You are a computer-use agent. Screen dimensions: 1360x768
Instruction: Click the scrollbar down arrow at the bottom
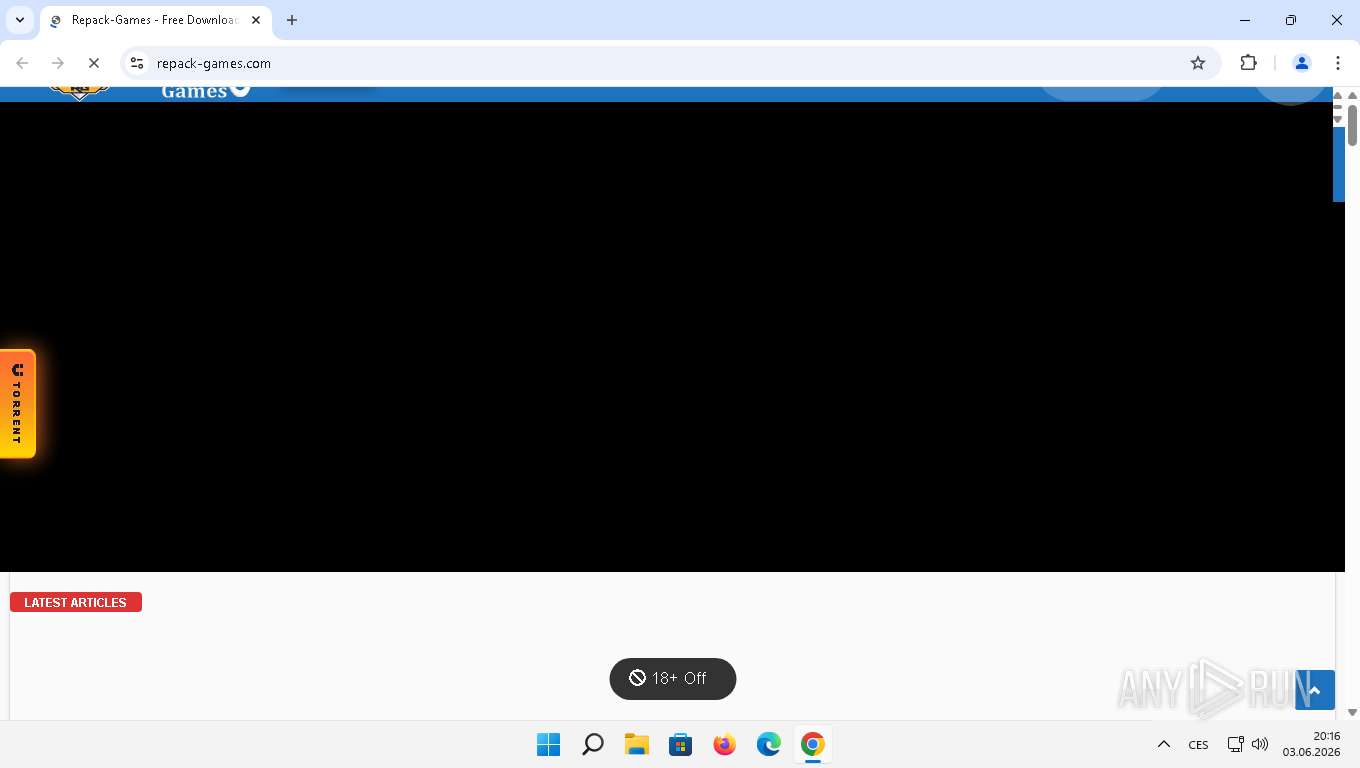(x=1352, y=713)
